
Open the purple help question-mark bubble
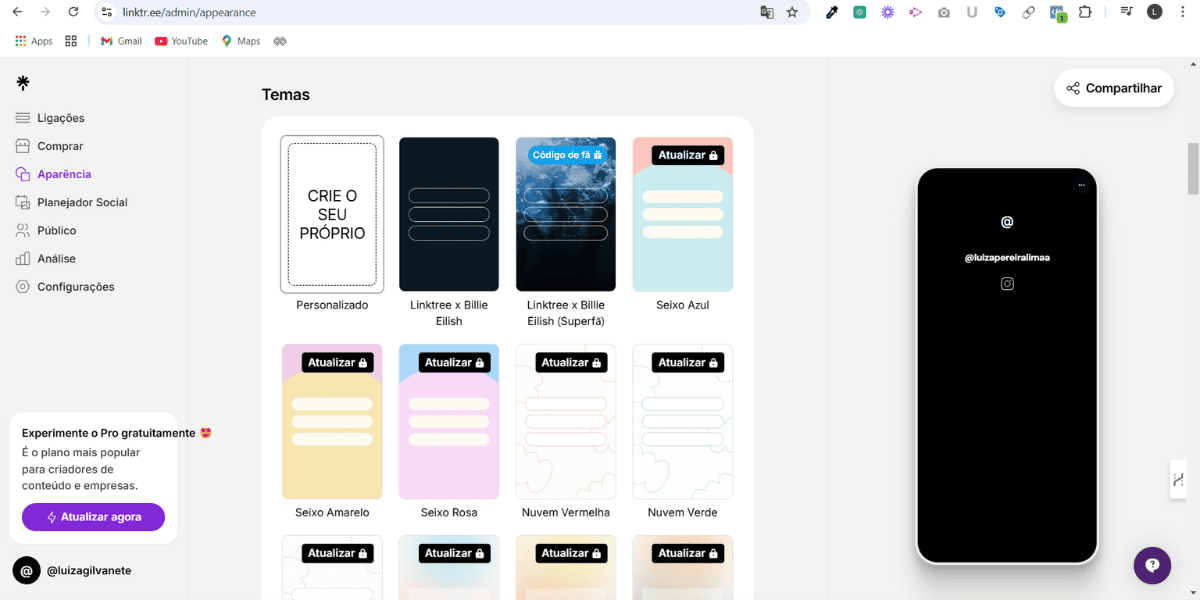[1152, 565]
